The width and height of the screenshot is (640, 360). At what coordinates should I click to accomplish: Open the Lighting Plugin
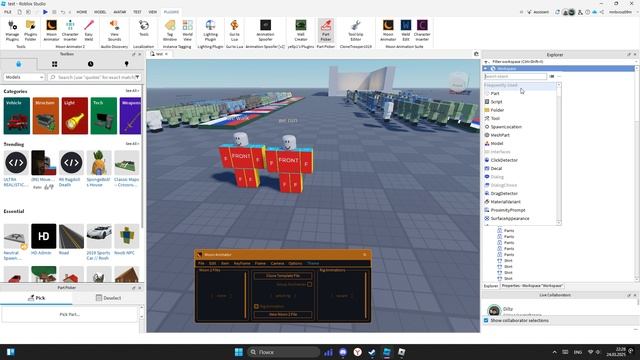(210, 31)
